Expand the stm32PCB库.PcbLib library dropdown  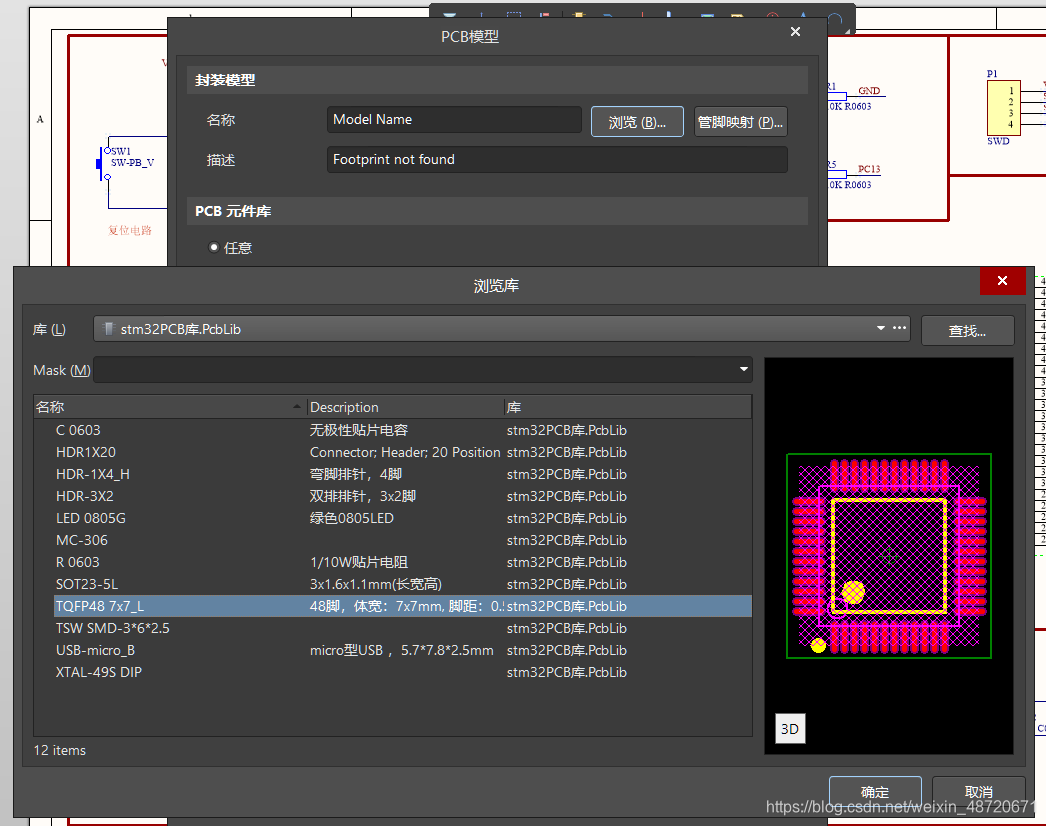point(880,328)
